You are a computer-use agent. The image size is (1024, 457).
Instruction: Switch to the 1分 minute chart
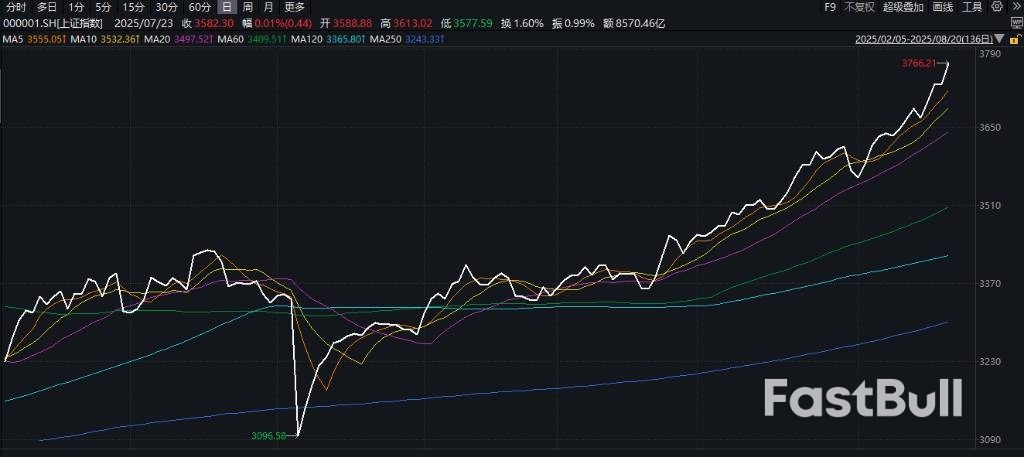pos(77,7)
